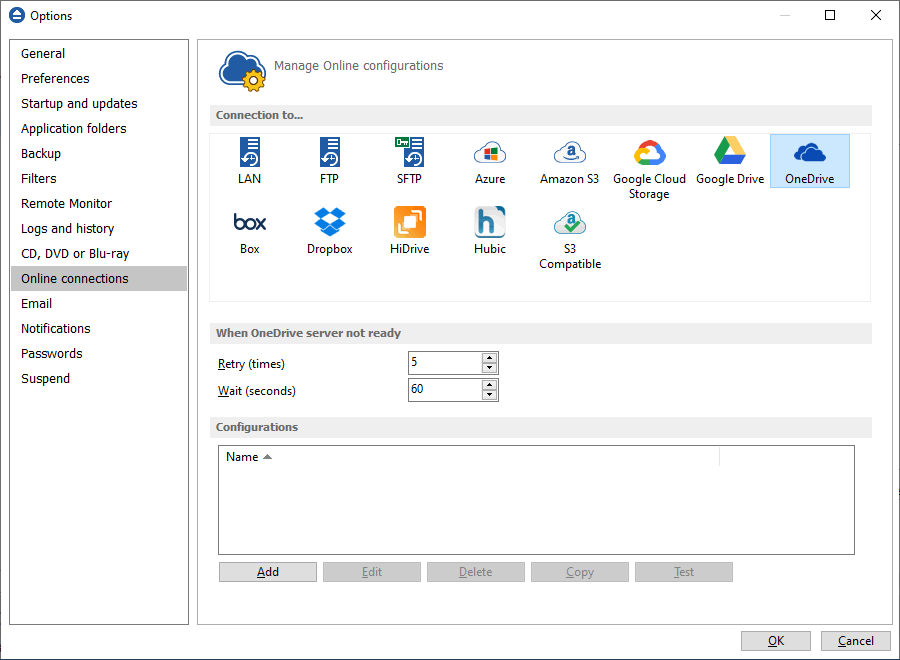Click the Manage Online configurations cloud icon
This screenshot has width=900, height=660.
242,71
